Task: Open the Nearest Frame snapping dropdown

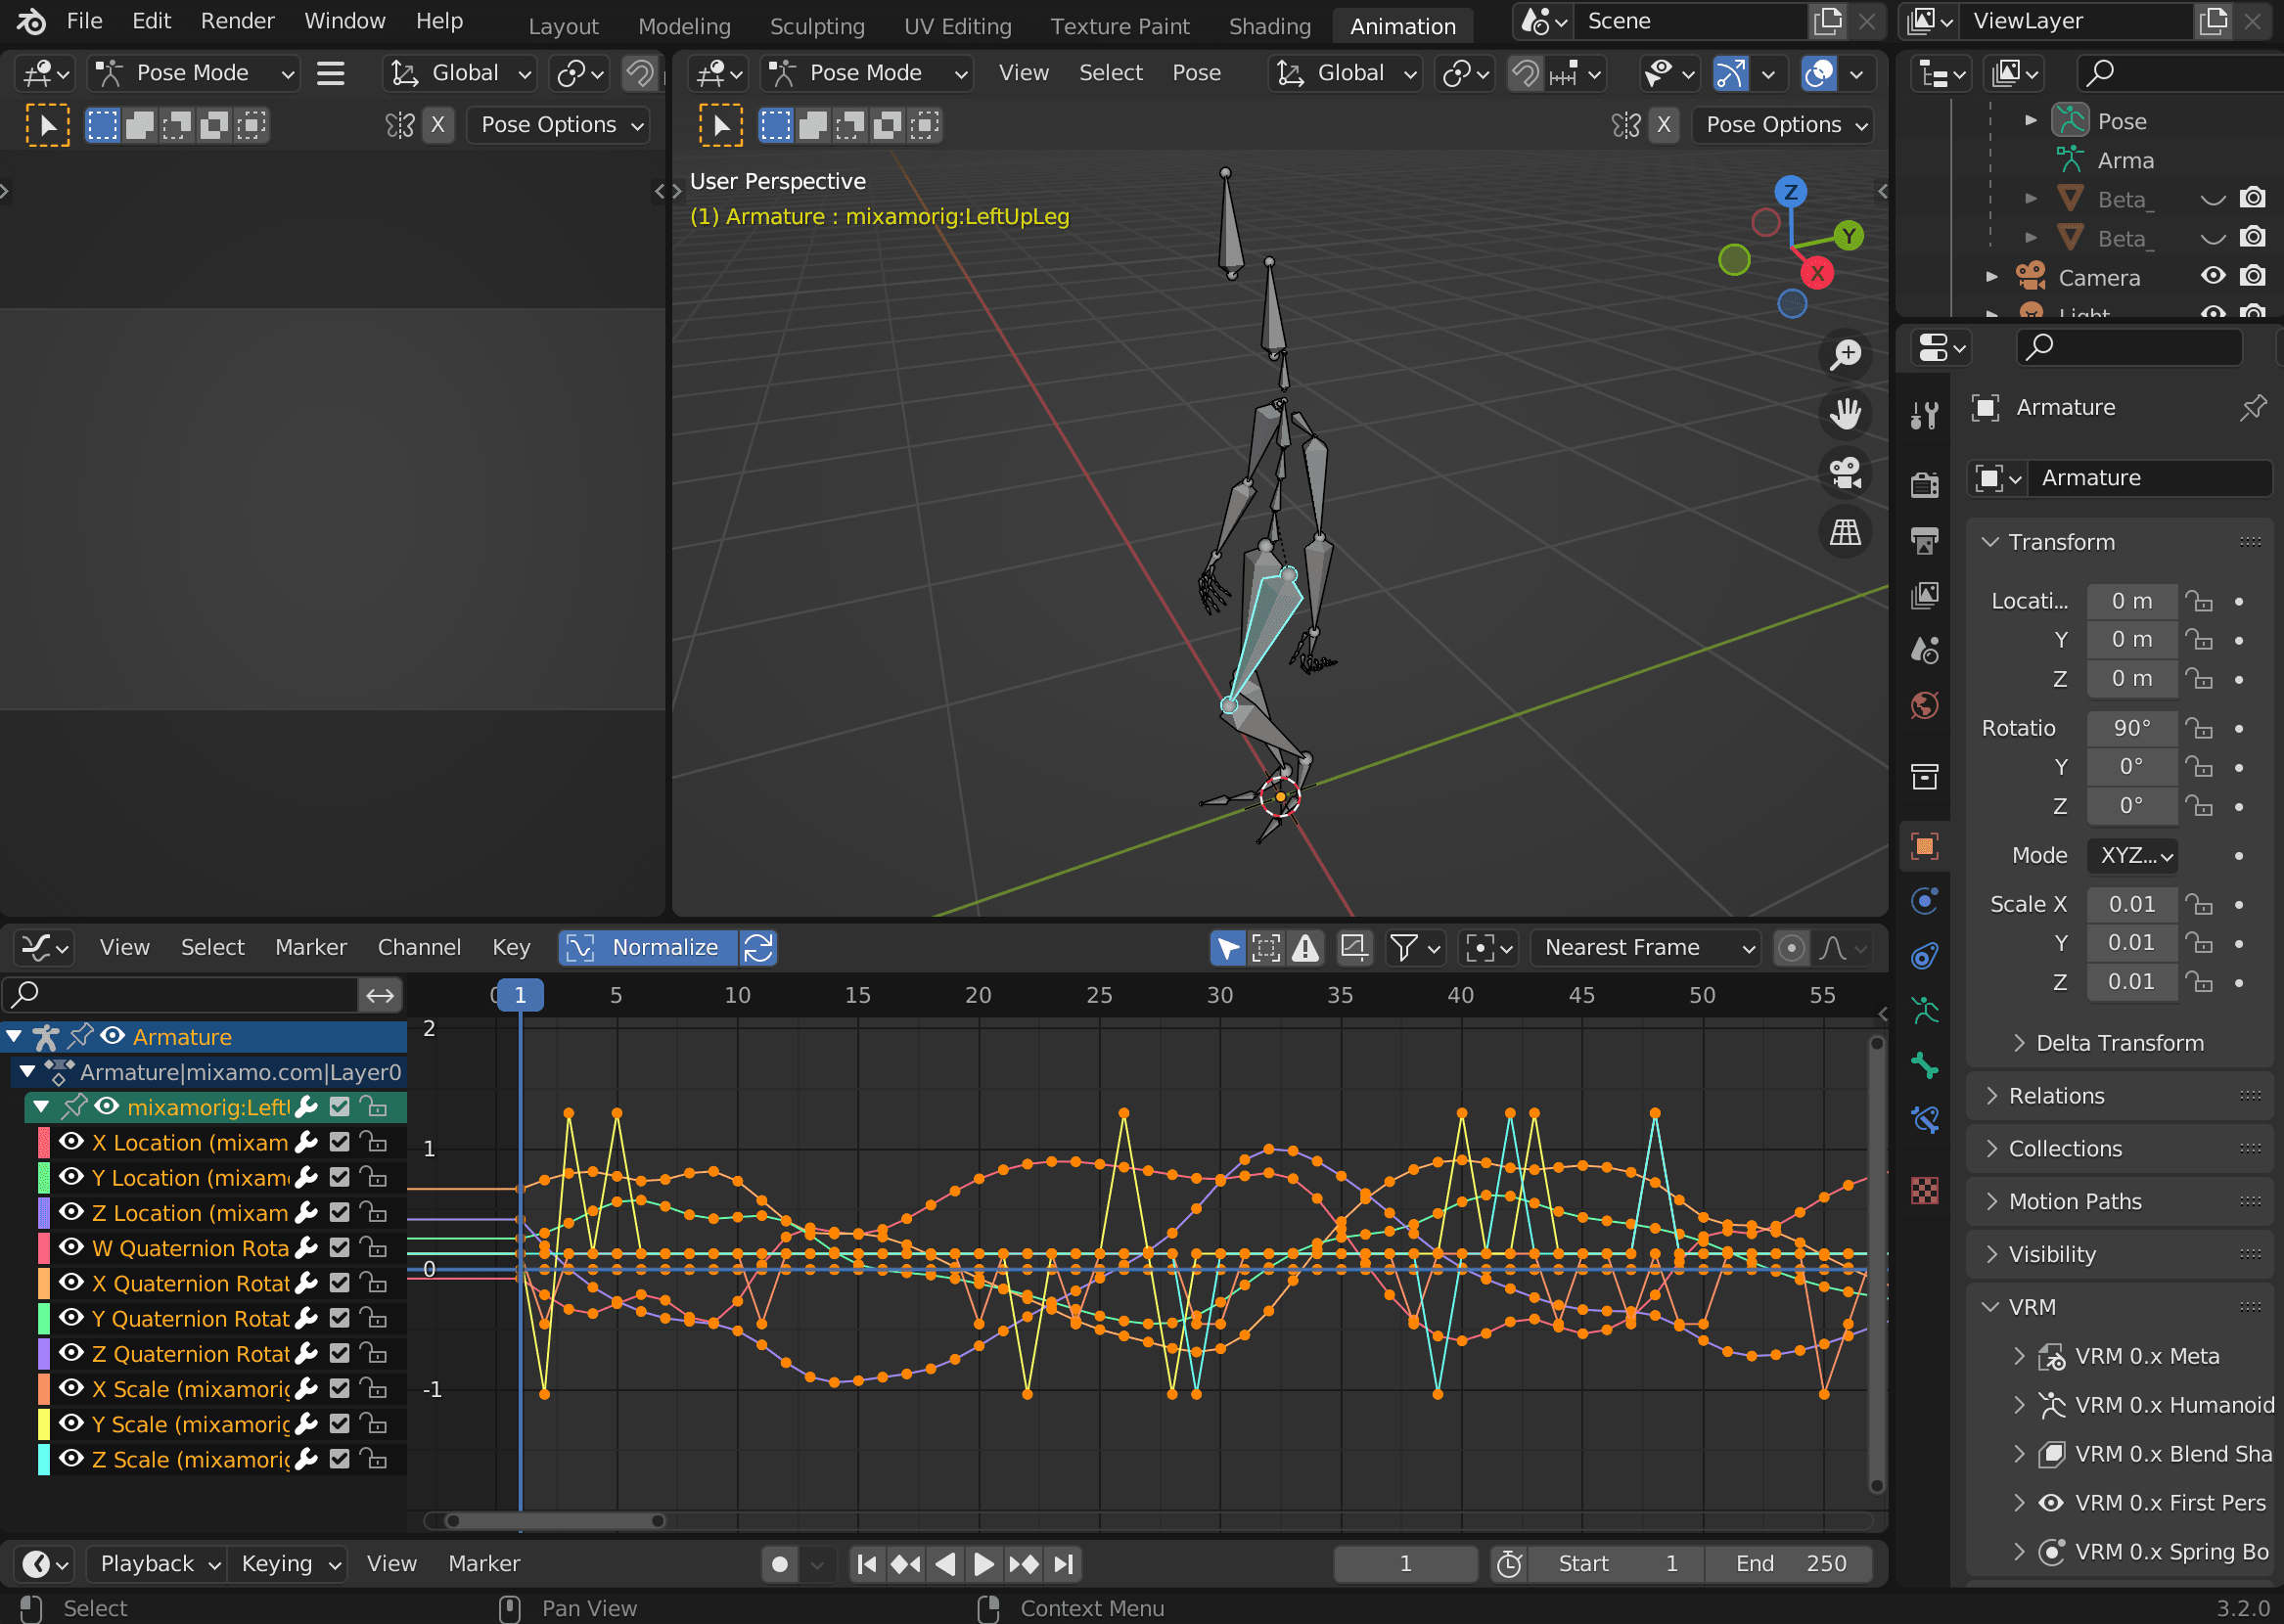Action: [1645, 947]
